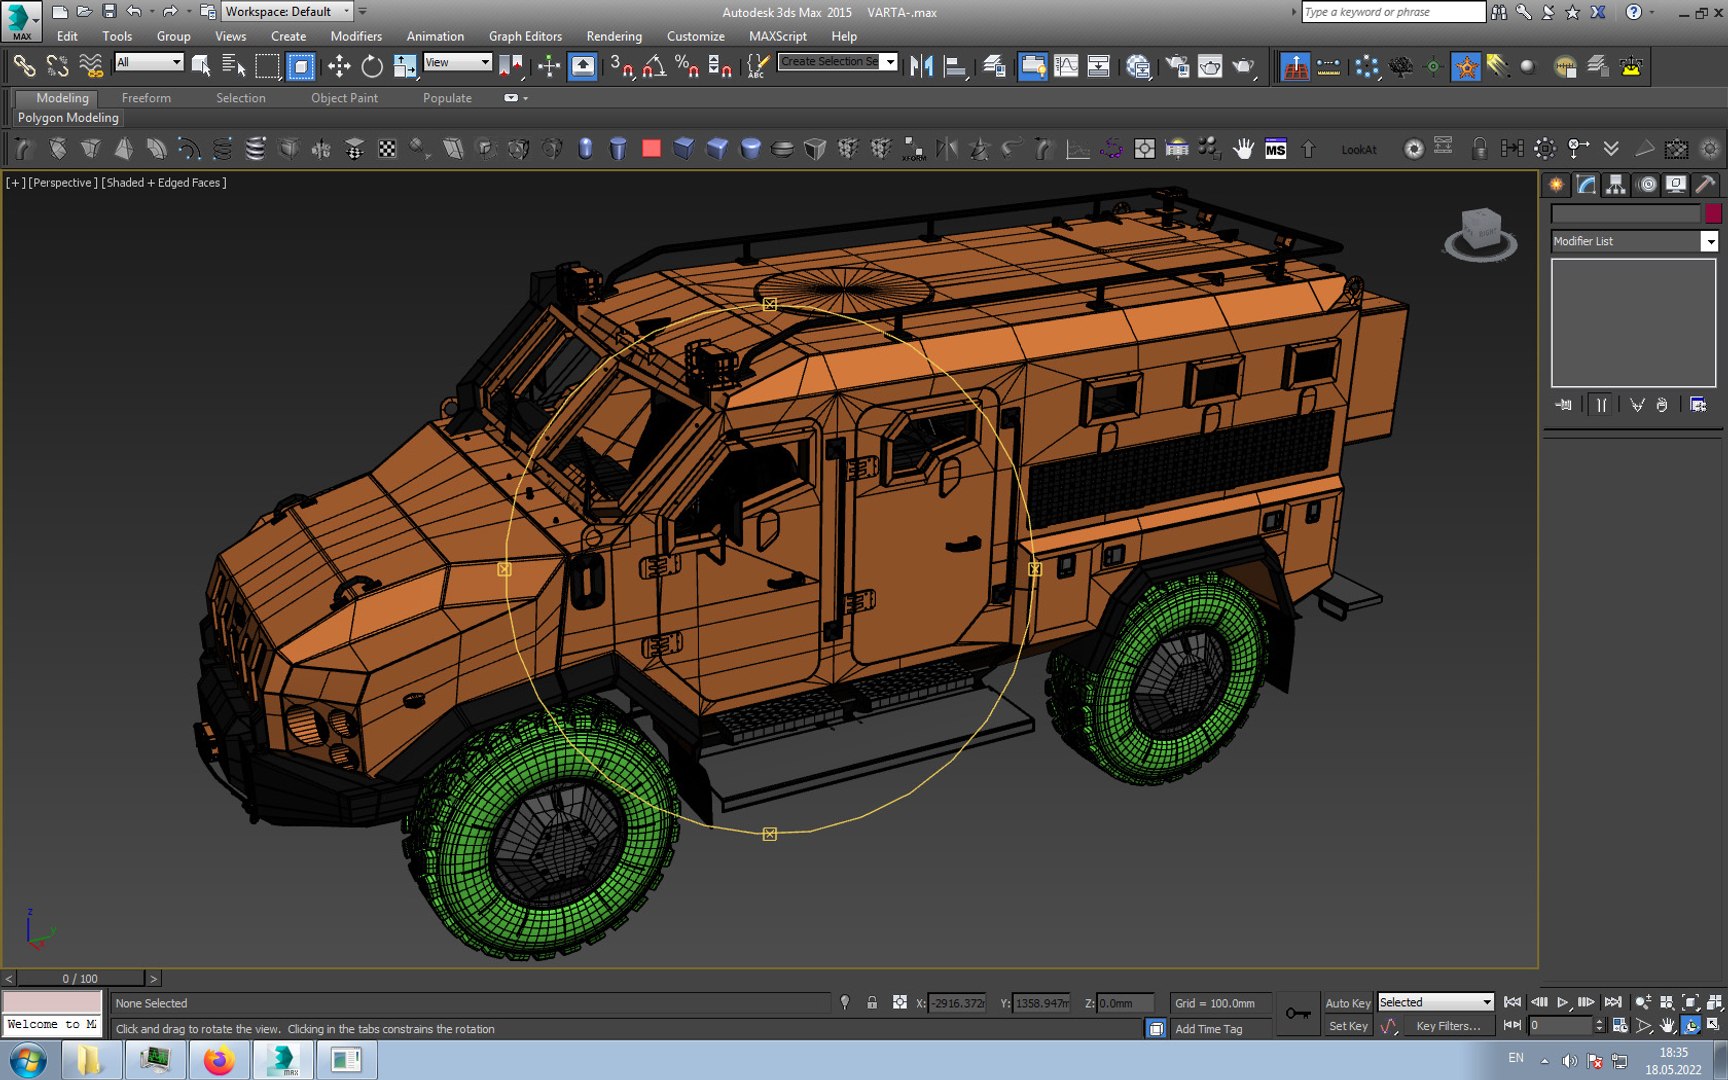The image size is (1728, 1080).
Task: Open the Hierarchy command panel tab
Action: [1615, 184]
